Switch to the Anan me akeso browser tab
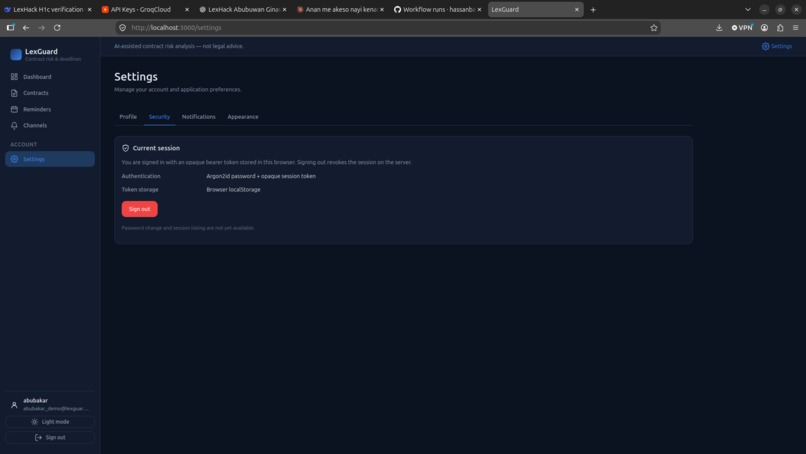Viewport: 806px width, 454px height. pos(340,9)
